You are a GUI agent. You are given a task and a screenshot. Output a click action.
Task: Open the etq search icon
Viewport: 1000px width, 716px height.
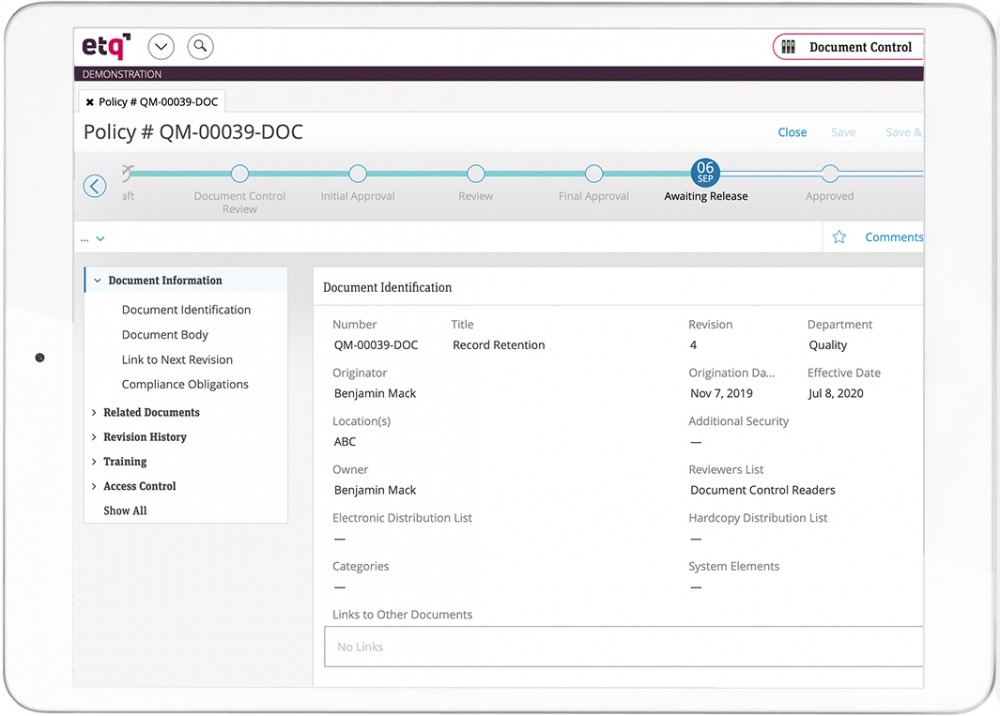point(200,46)
